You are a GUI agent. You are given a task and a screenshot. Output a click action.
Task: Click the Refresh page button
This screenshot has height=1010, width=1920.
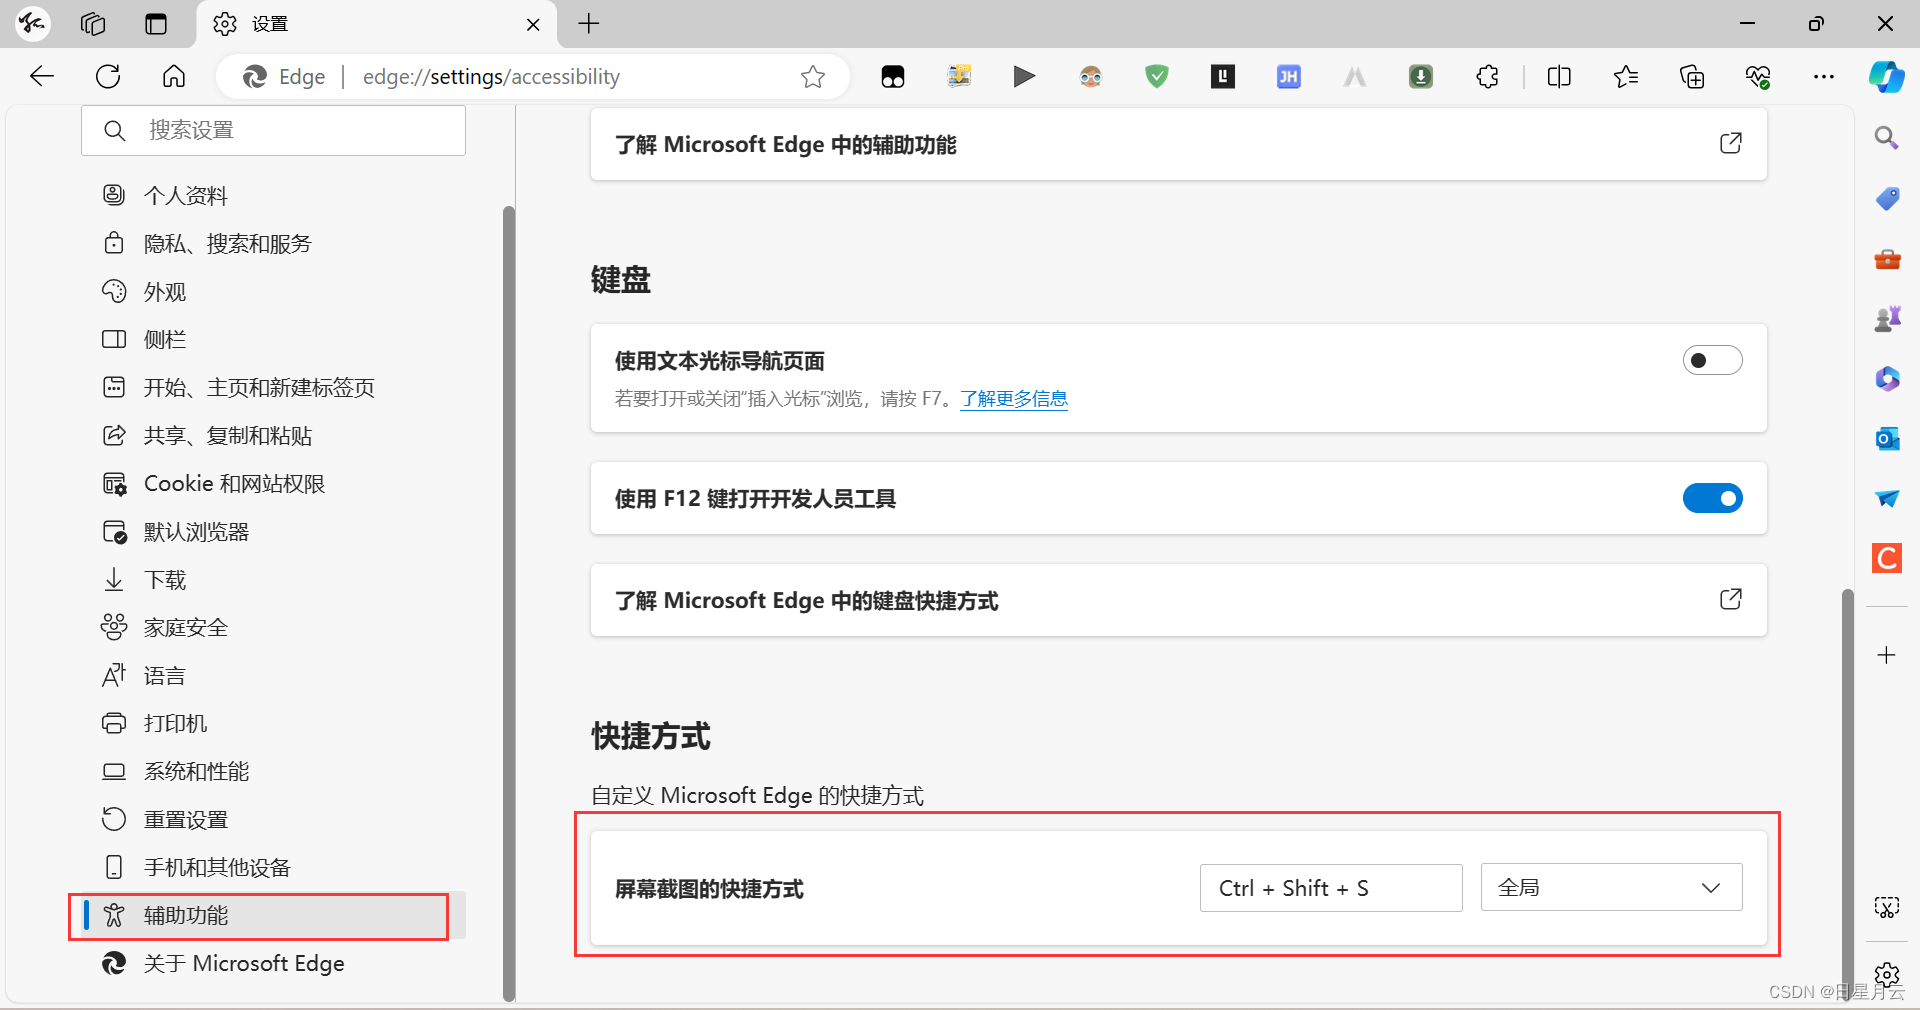point(108,77)
